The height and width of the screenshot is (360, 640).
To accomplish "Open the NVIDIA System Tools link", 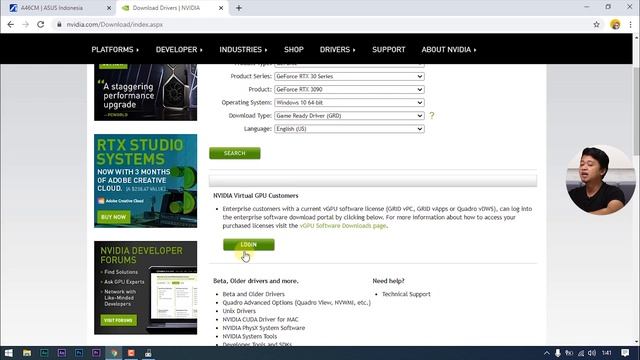I will [x=250, y=336].
